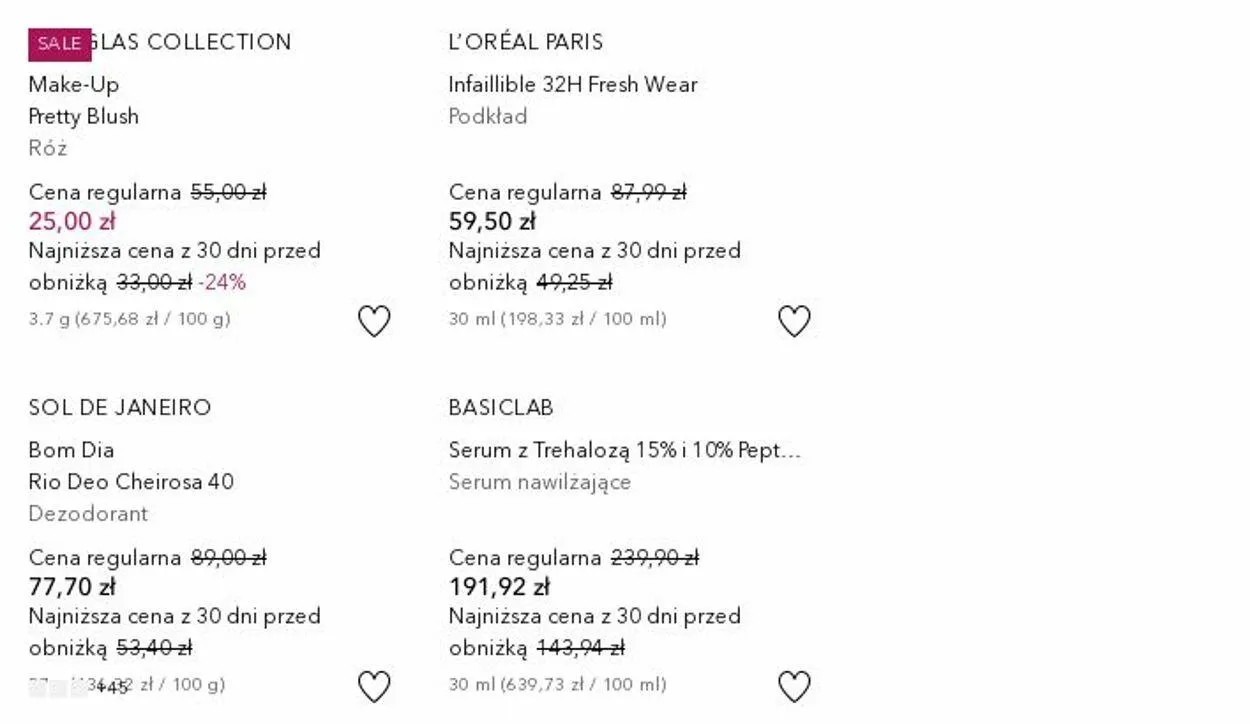Open the Infaillible 32H Fresh Wear product
The image size is (1250, 724).
tap(573, 85)
